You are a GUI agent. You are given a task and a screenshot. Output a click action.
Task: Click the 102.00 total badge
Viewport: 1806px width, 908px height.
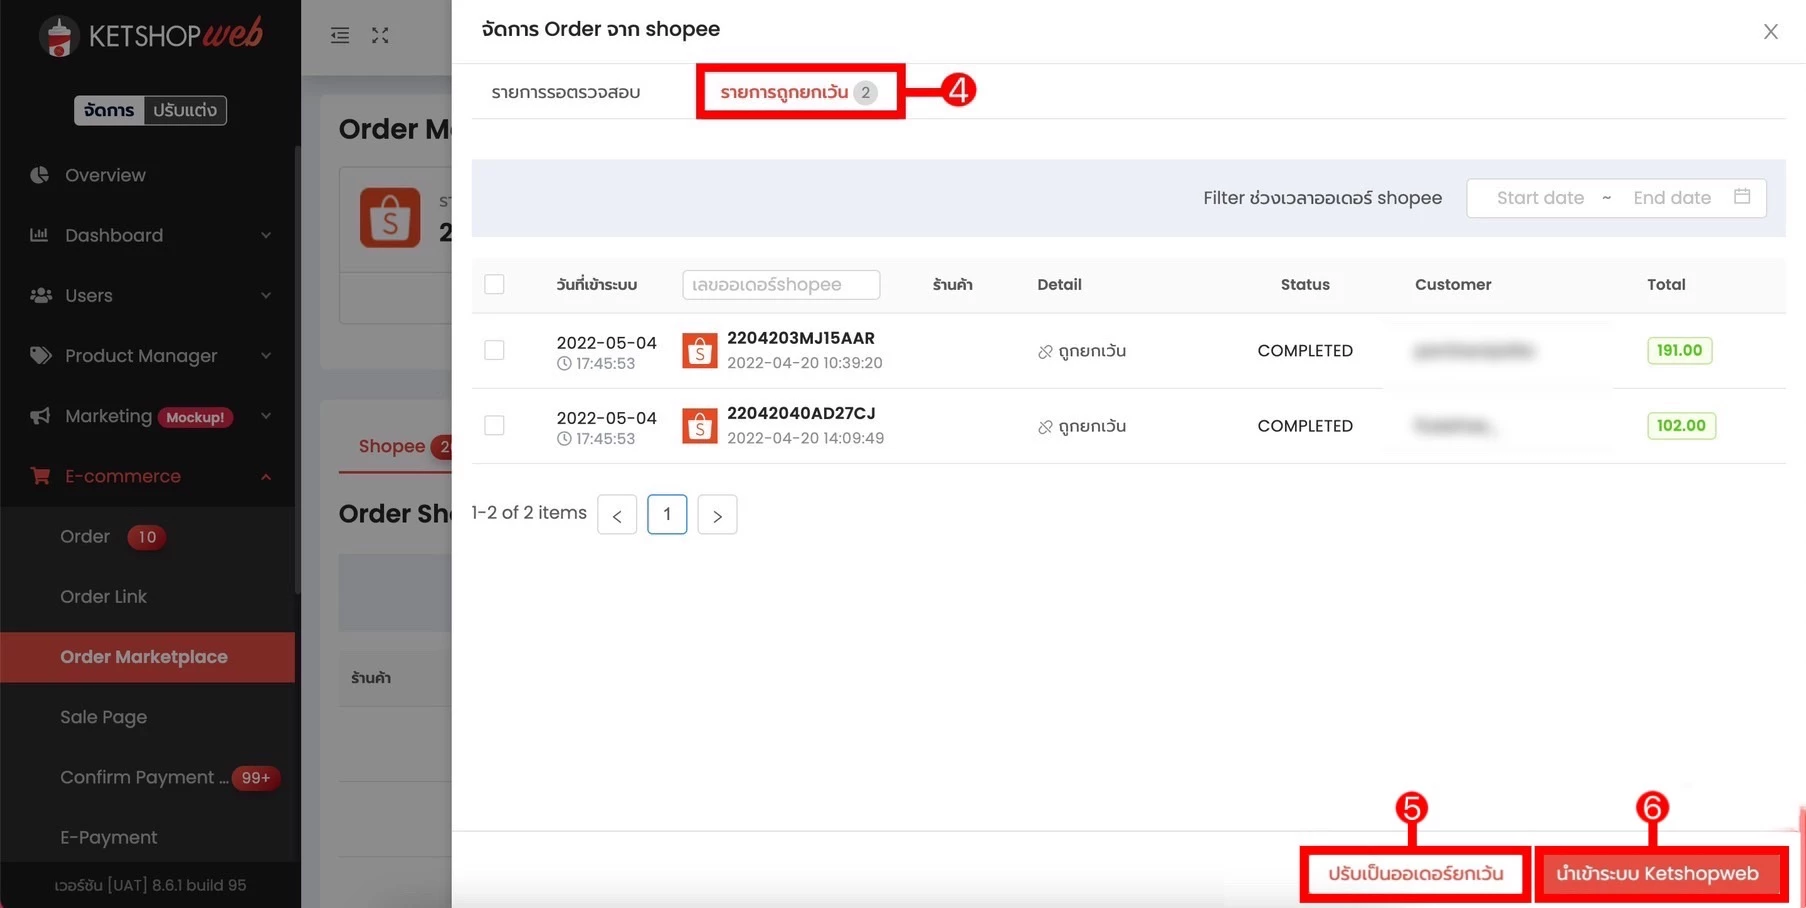[1681, 425]
